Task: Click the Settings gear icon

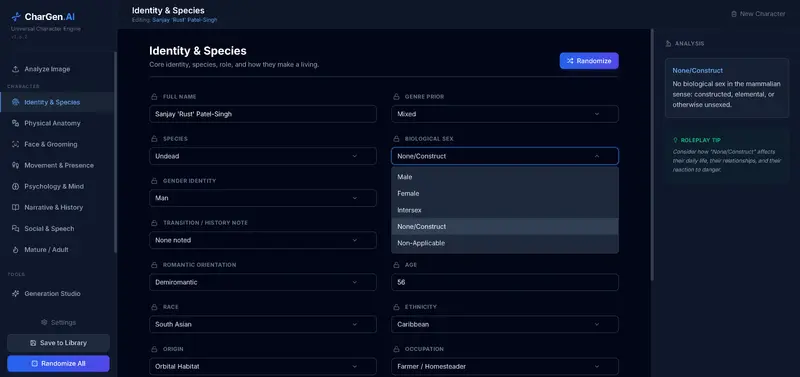Action: click(44, 322)
